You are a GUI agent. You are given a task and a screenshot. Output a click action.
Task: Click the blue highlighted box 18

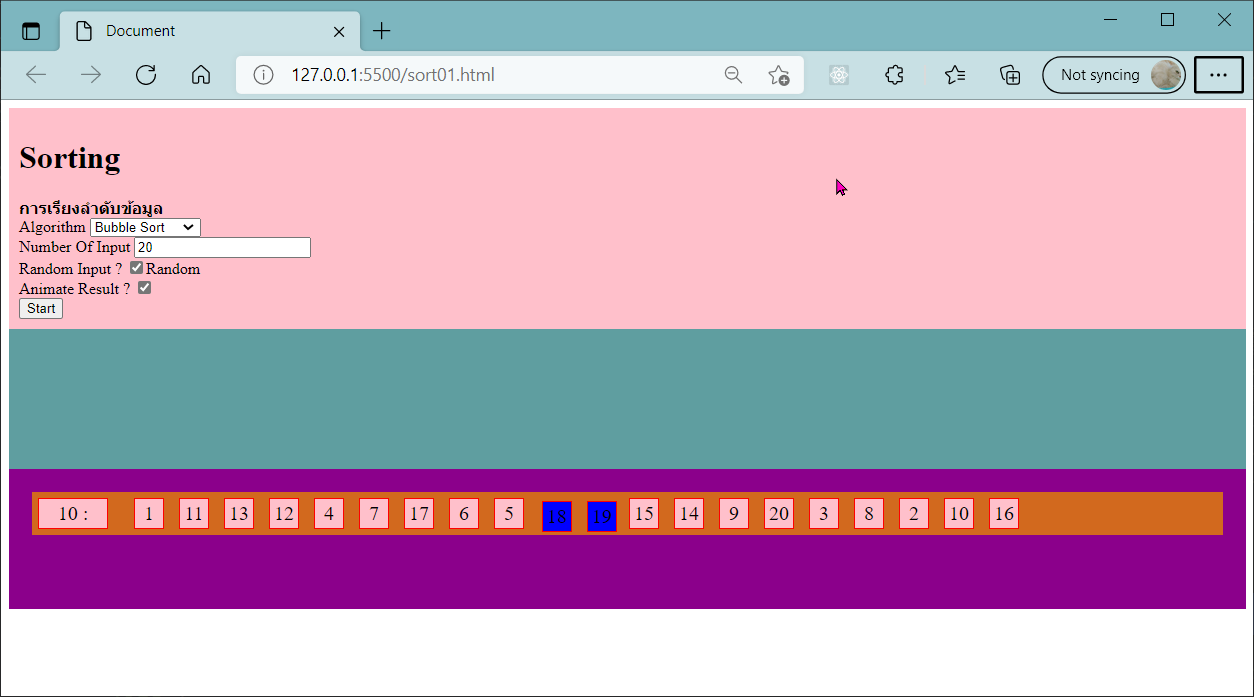[x=557, y=517]
